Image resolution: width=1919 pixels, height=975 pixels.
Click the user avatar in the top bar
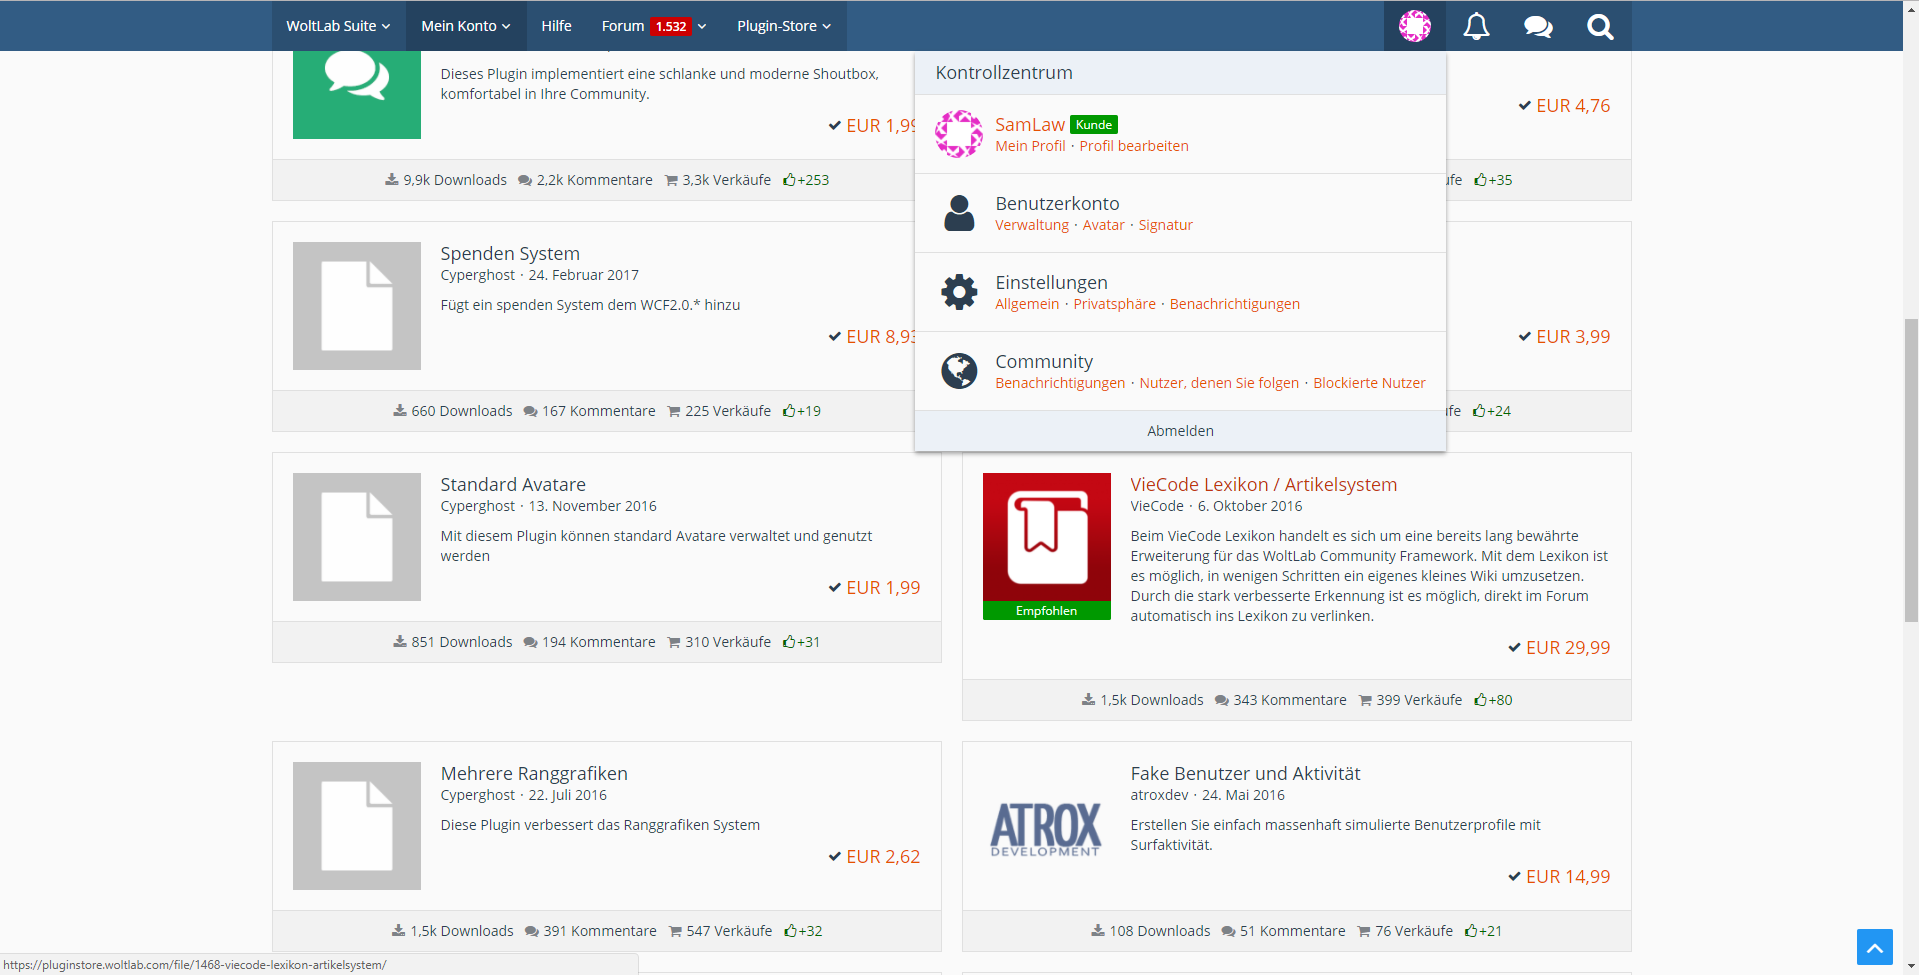(1414, 26)
